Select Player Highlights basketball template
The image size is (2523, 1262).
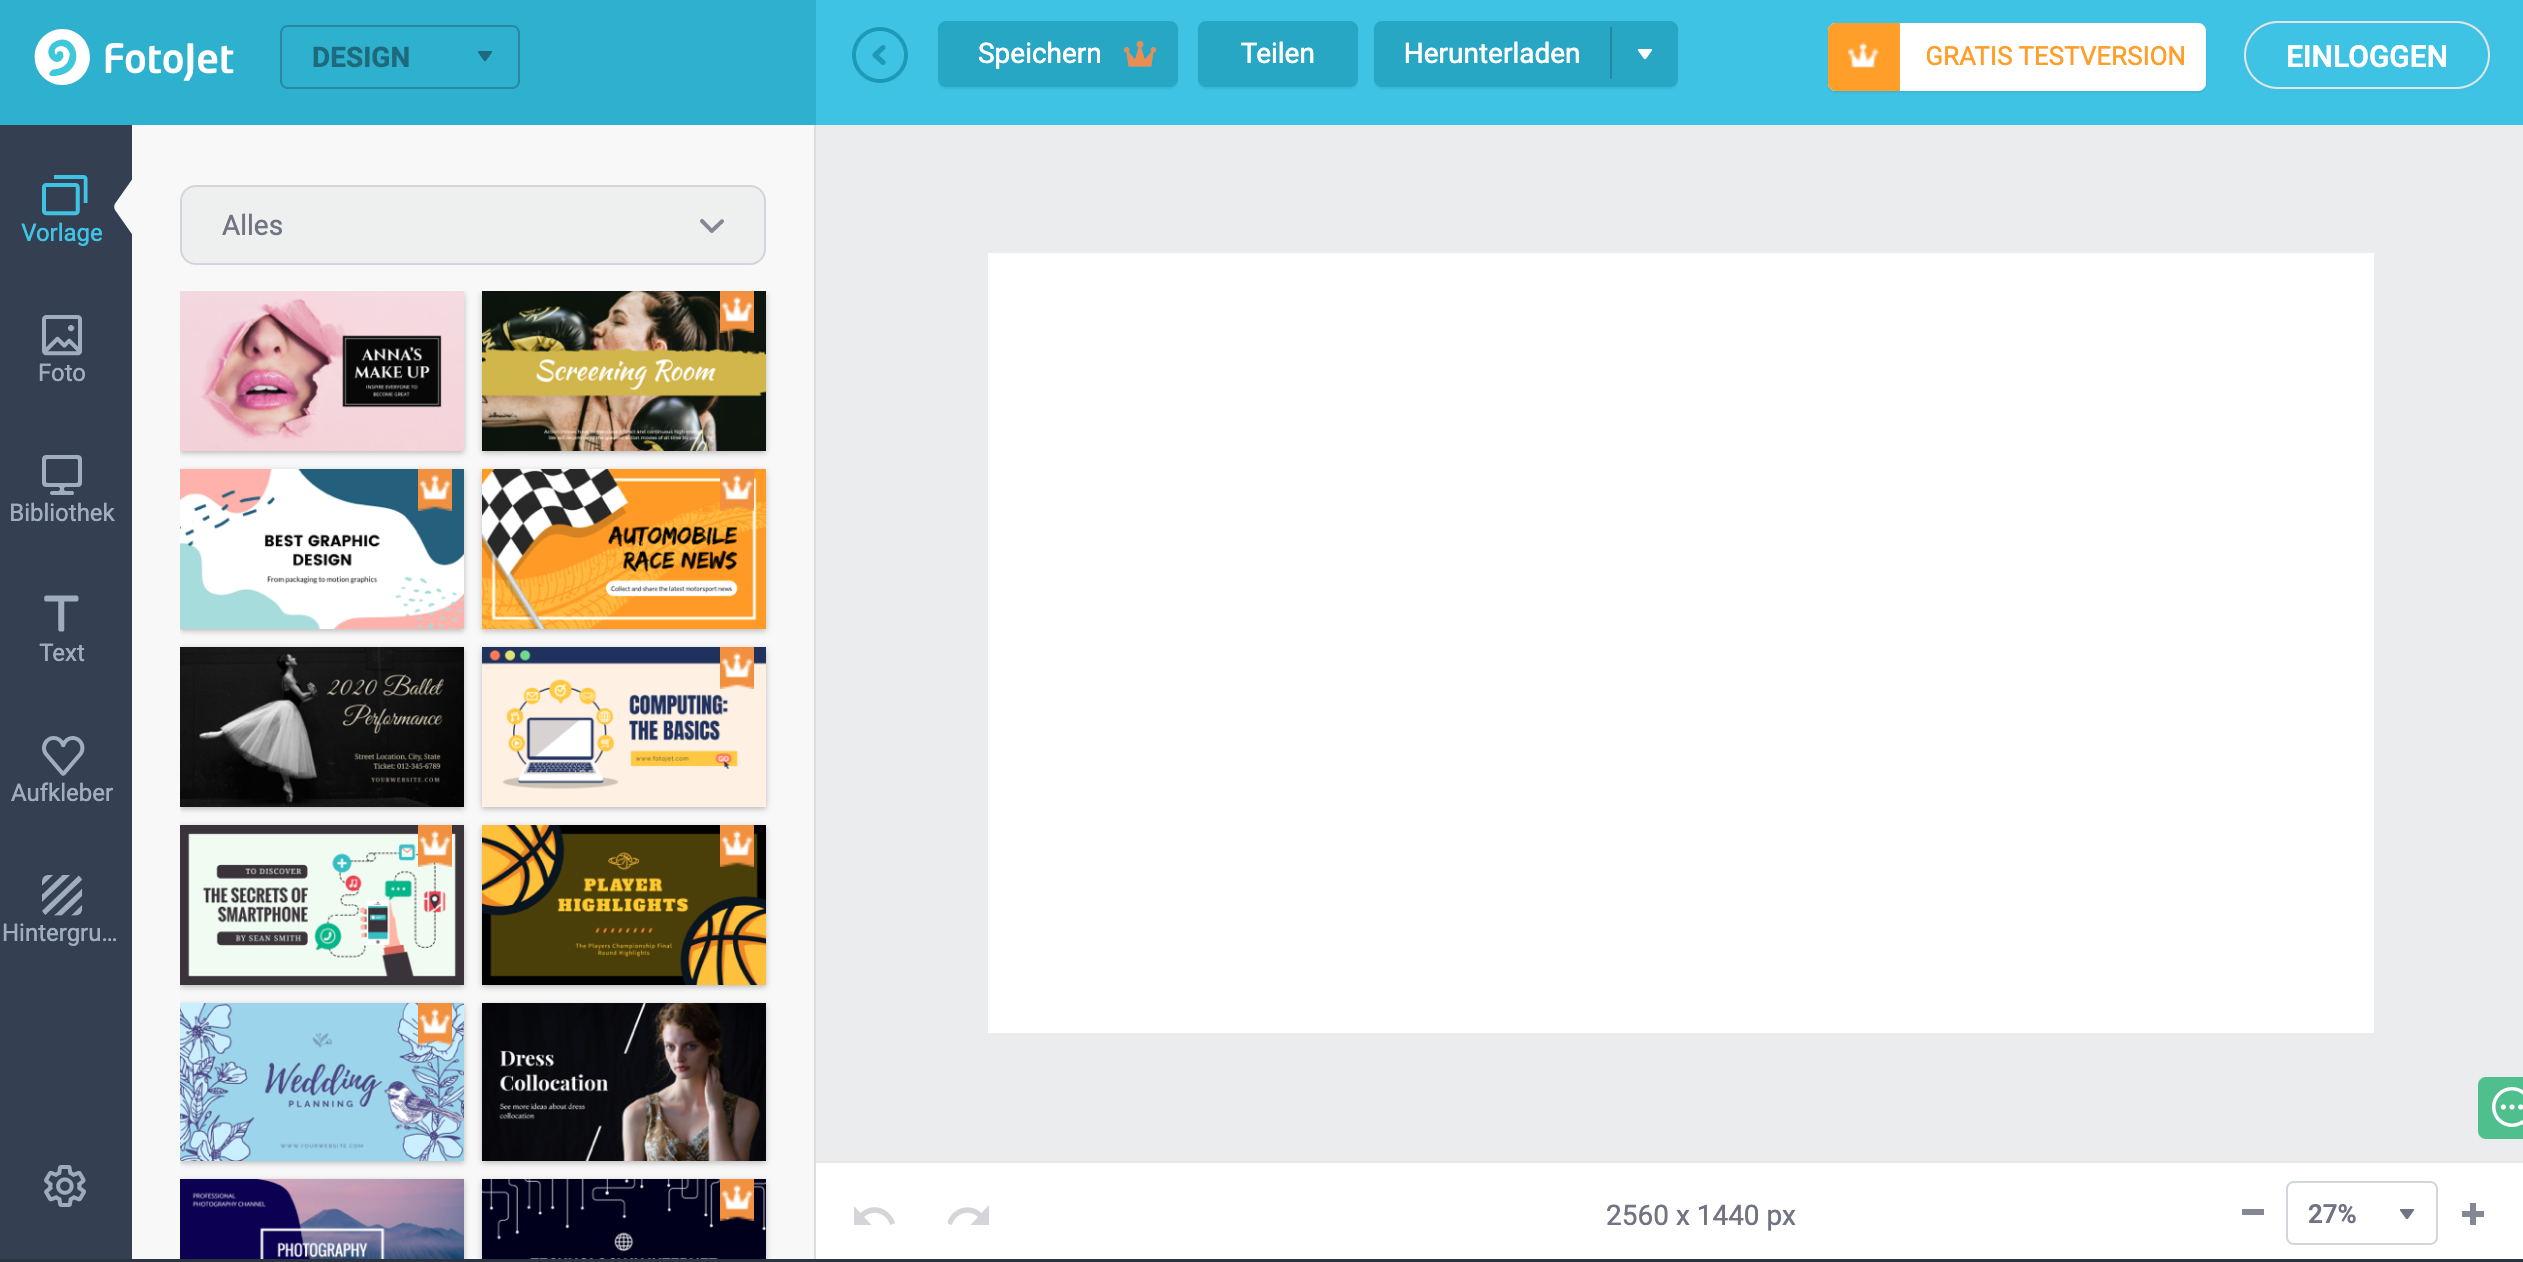click(x=624, y=905)
